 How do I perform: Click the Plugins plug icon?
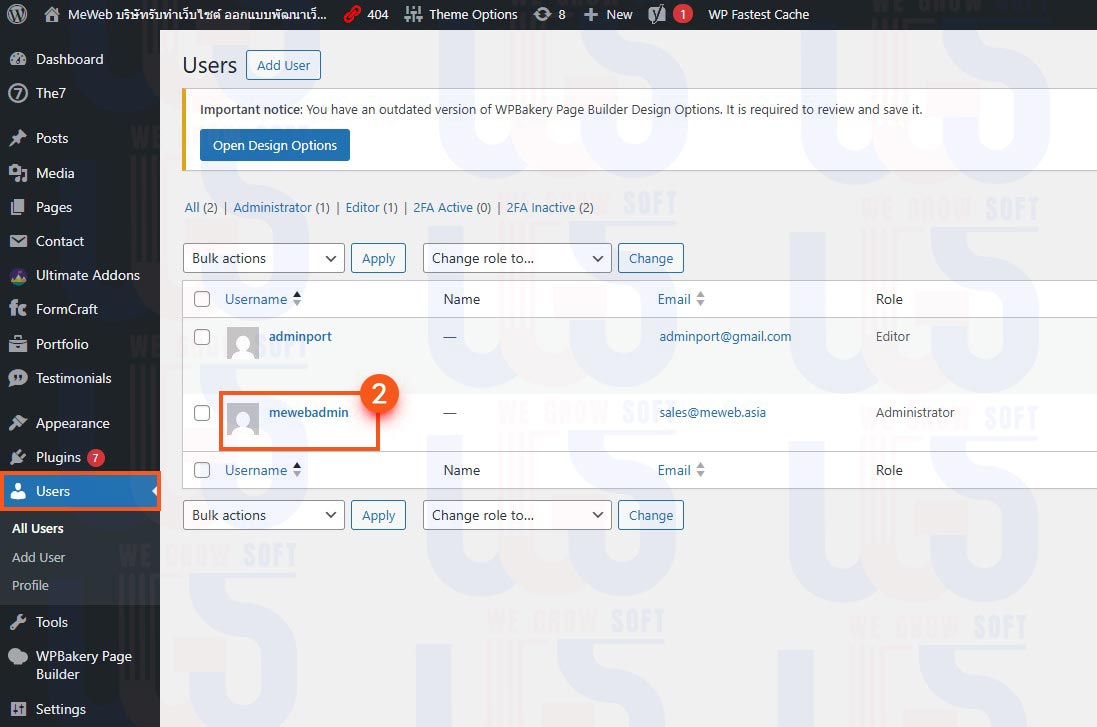(18, 457)
